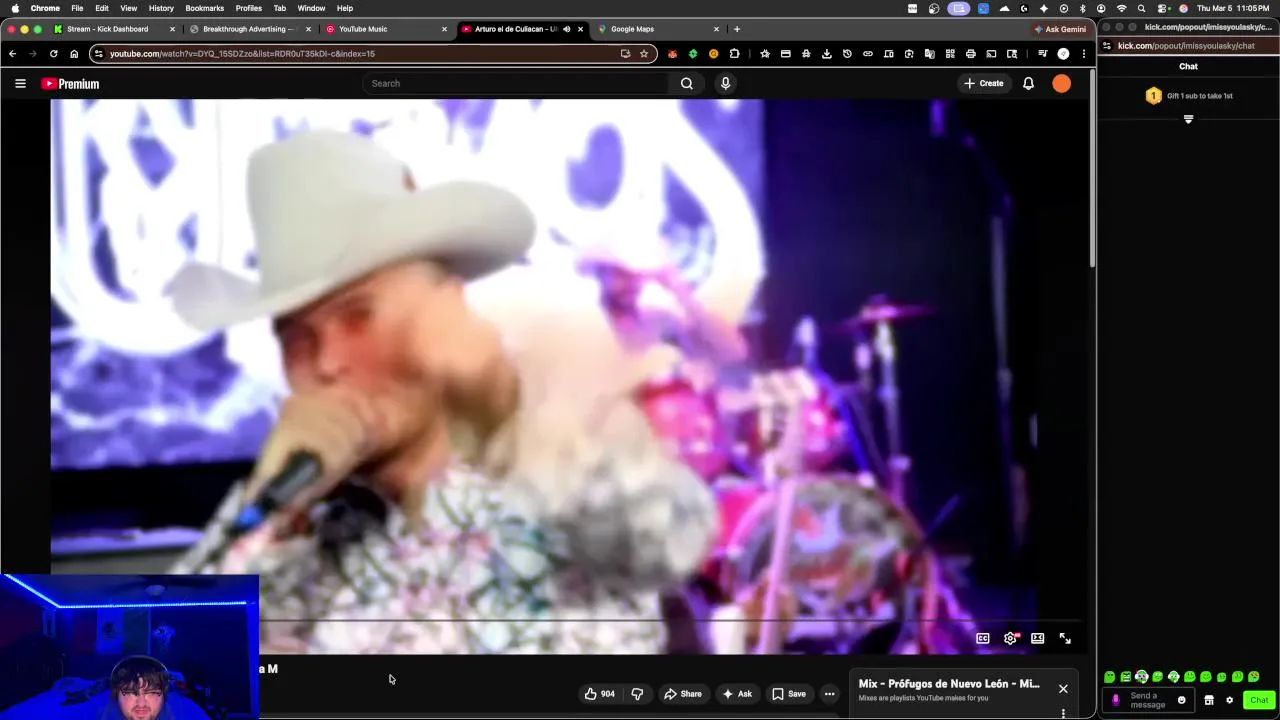Open the Bookmarks menu

204,8
